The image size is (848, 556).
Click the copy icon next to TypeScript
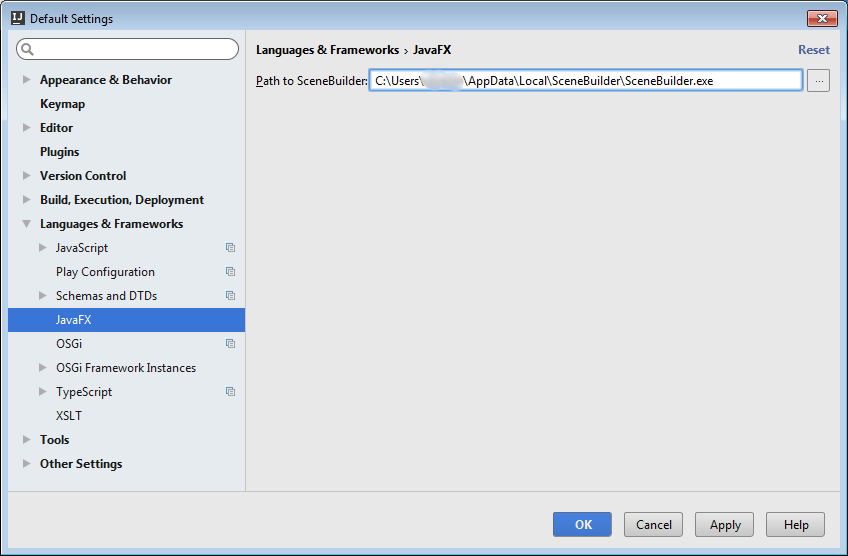(x=230, y=392)
